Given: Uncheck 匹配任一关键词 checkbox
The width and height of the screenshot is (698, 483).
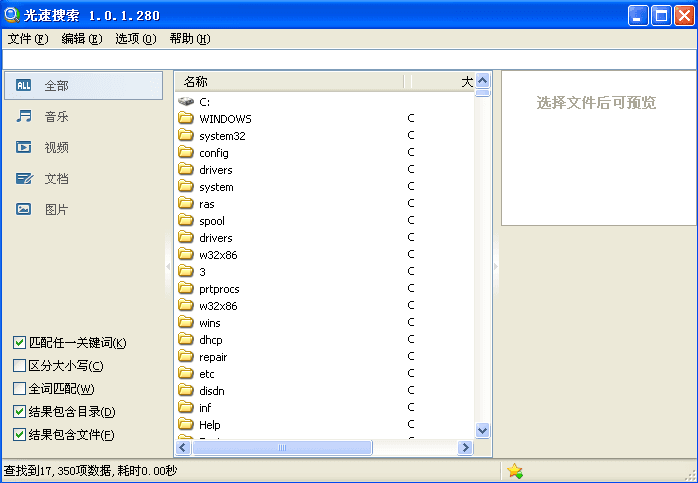Looking at the screenshot, I should (20, 343).
